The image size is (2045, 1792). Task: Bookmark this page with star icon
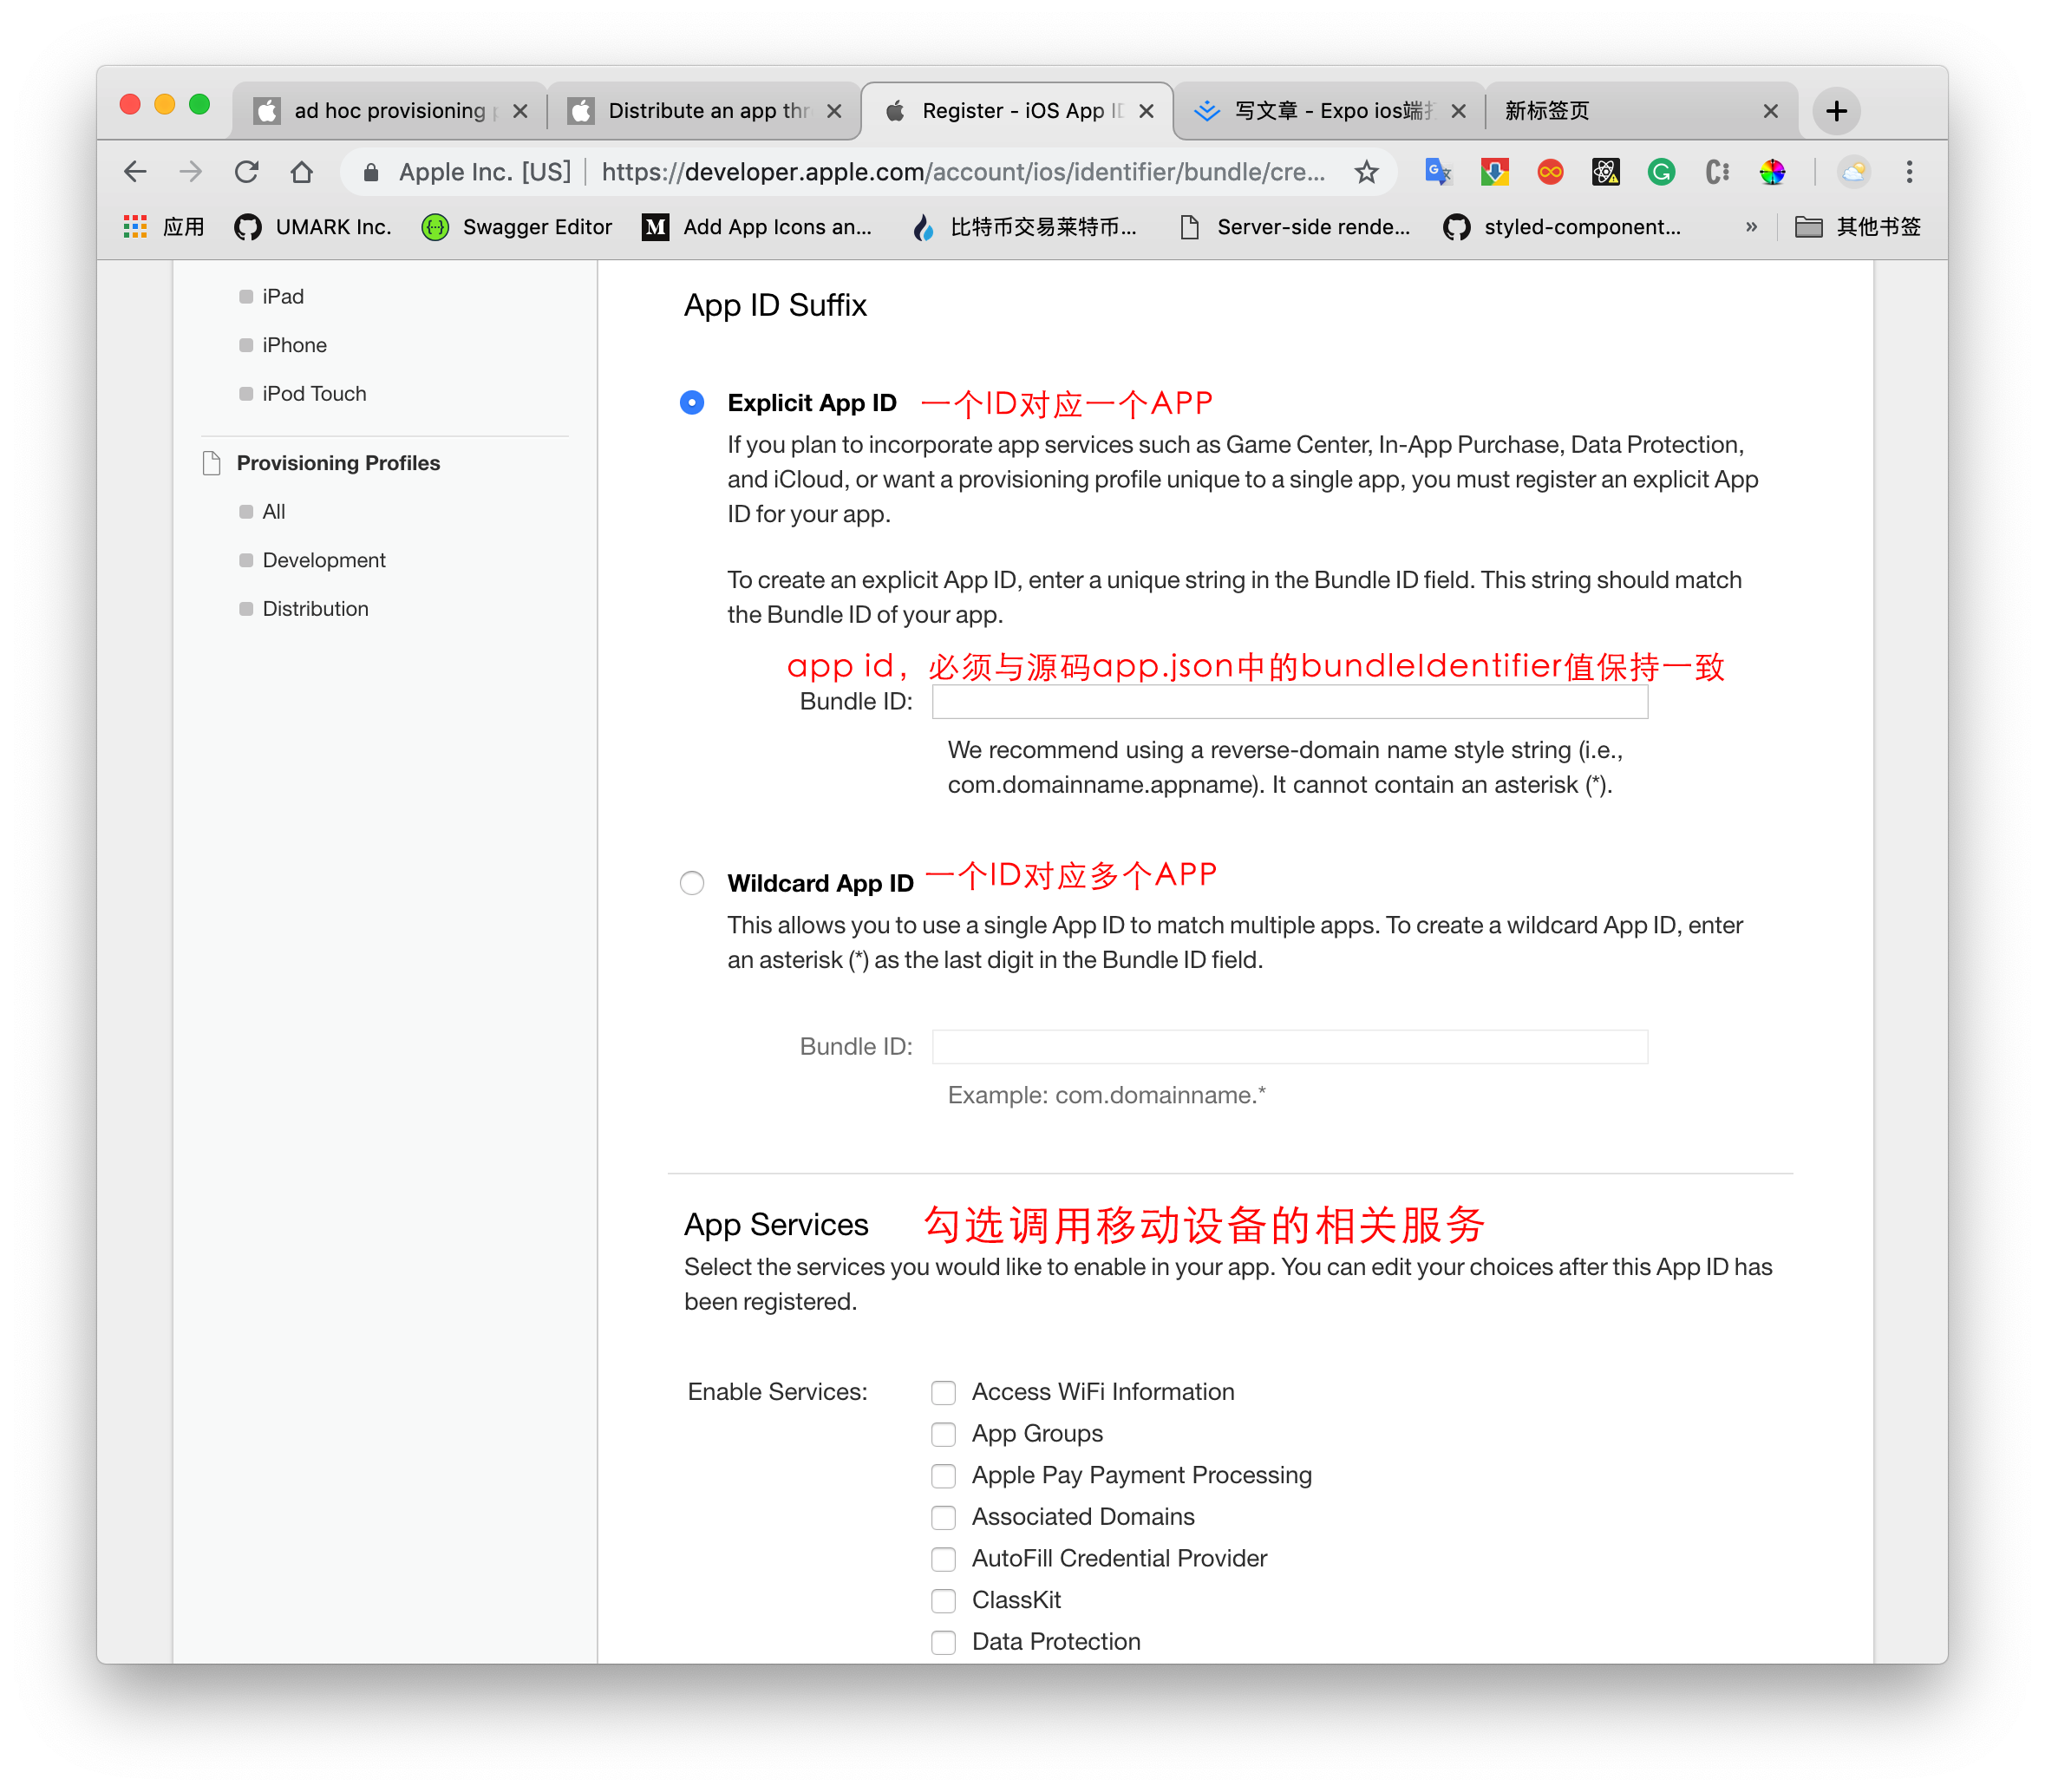(x=1366, y=172)
